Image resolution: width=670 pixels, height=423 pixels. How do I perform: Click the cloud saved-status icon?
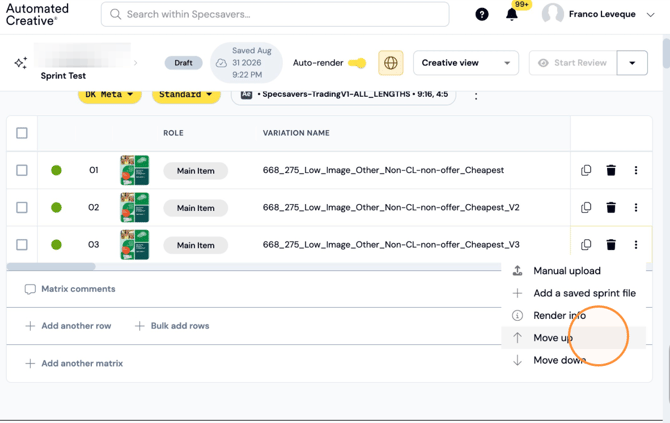(x=221, y=63)
